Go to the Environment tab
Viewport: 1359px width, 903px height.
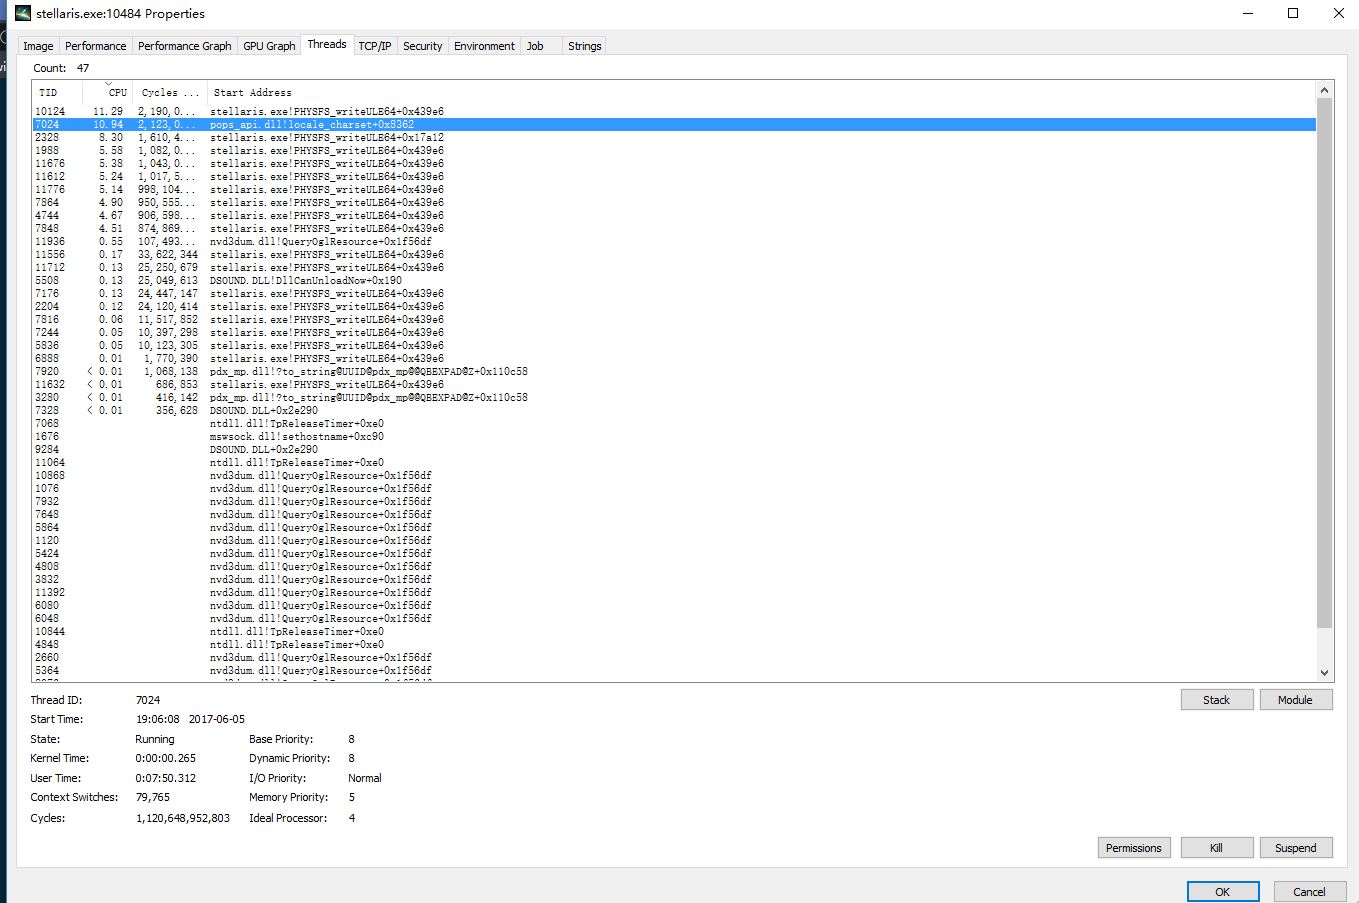click(x=484, y=46)
